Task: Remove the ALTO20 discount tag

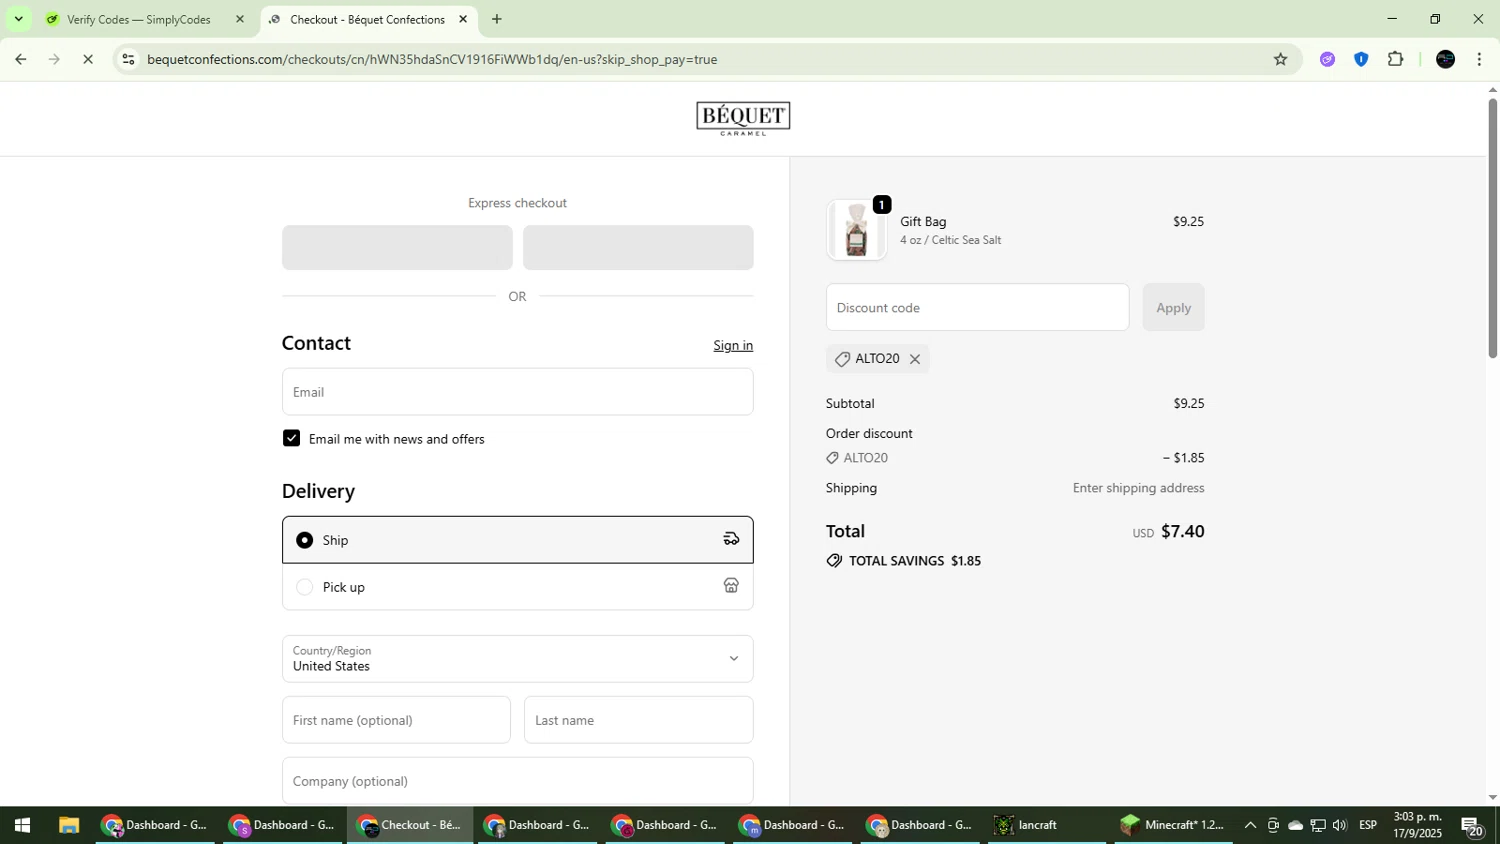Action: pos(914,359)
